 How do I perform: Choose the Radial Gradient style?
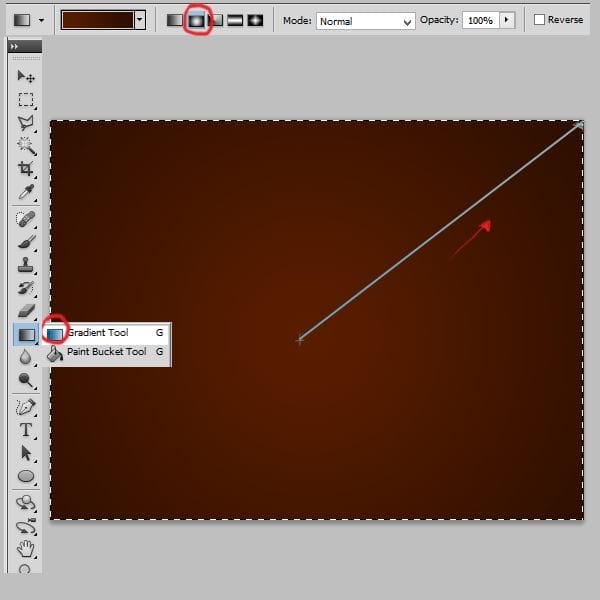(x=196, y=20)
